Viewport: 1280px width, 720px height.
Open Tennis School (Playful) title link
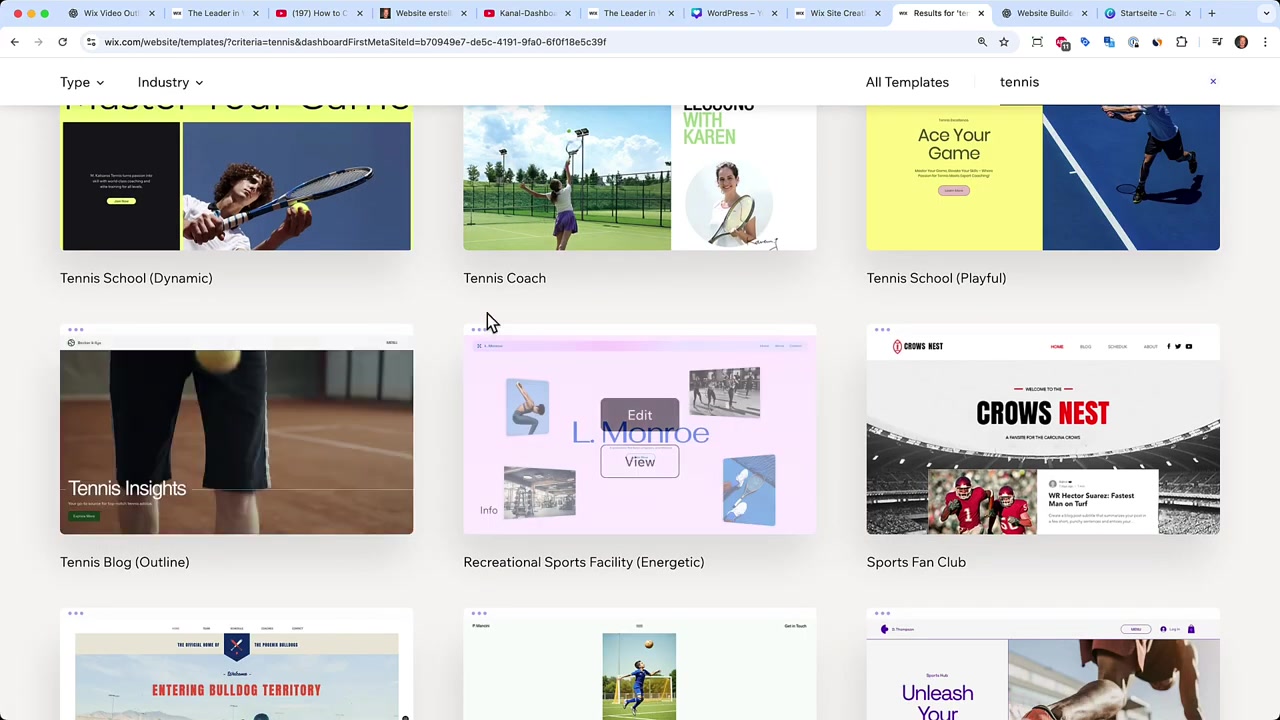pyautogui.click(x=936, y=278)
